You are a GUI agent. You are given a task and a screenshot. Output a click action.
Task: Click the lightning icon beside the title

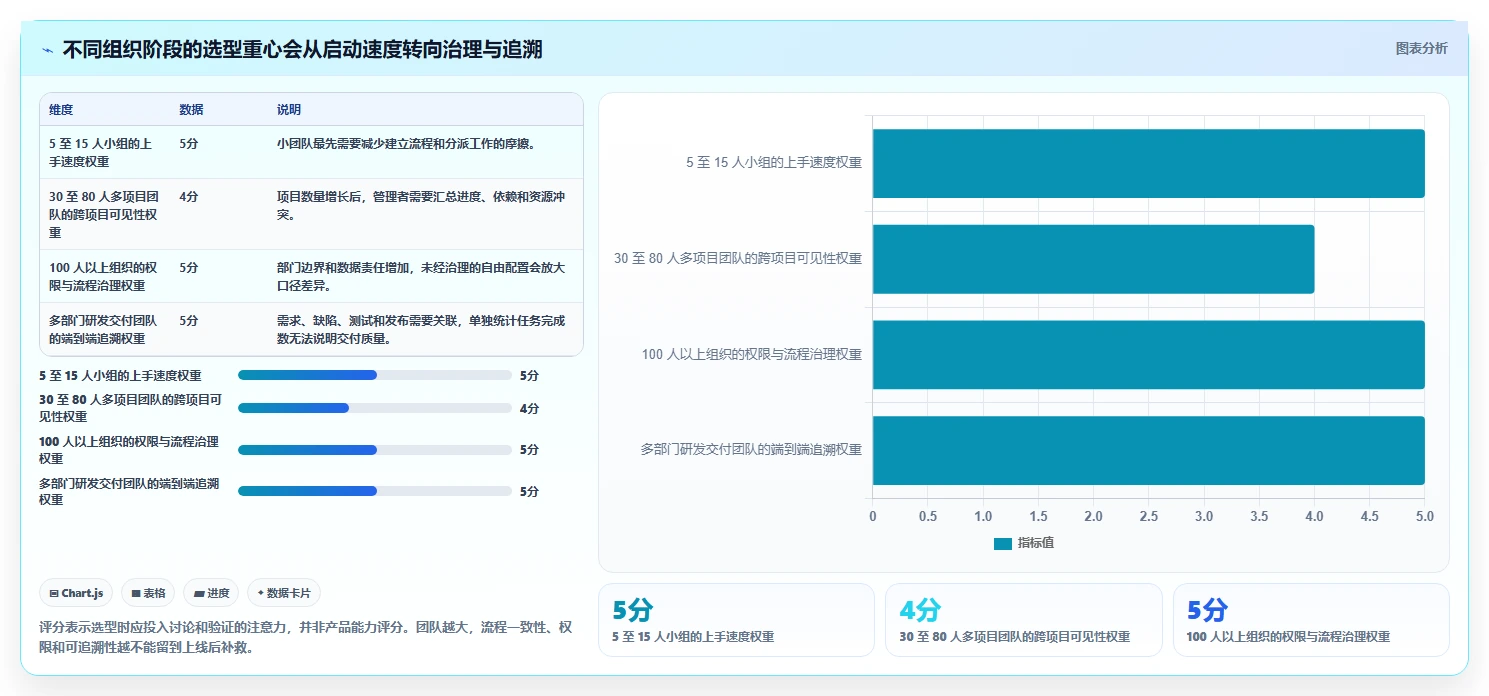click(48, 49)
